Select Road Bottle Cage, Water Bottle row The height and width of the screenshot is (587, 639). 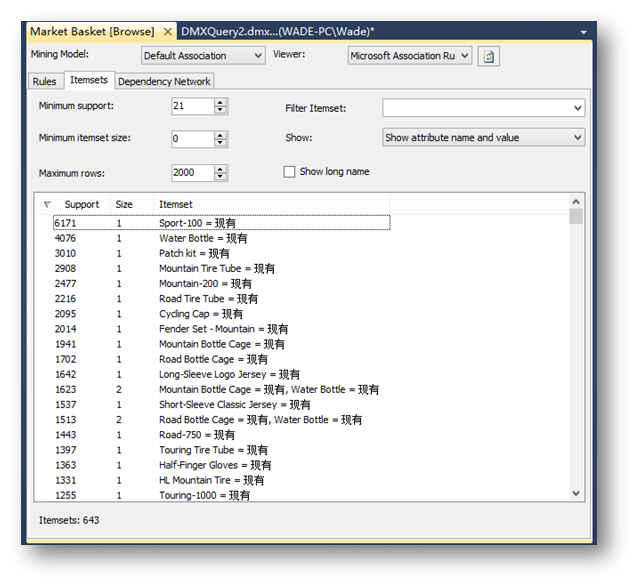[222, 419]
